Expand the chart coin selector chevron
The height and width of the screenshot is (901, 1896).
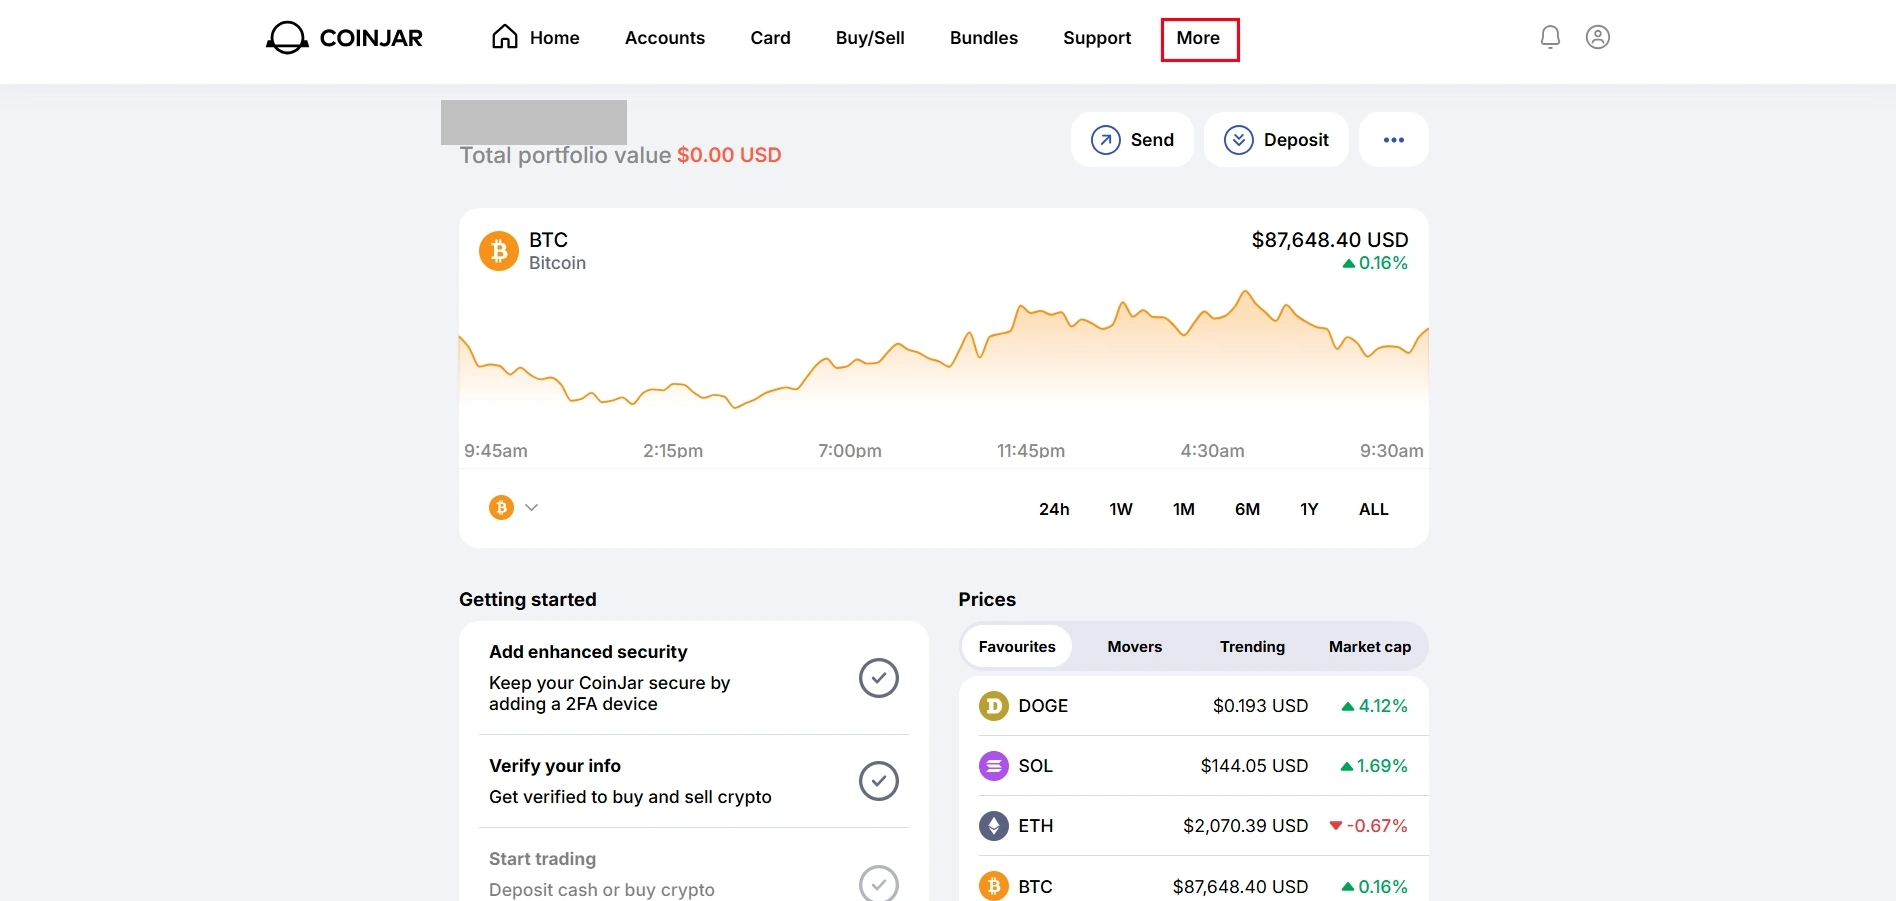(x=532, y=507)
